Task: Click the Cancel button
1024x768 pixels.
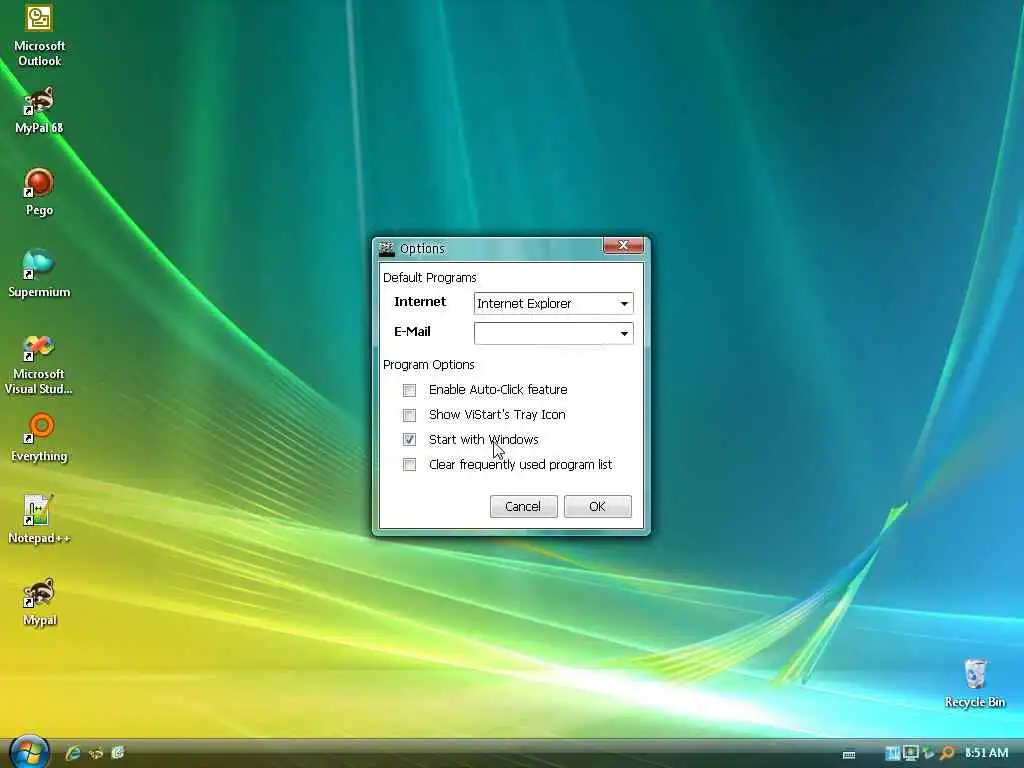Action: click(x=523, y=506)
